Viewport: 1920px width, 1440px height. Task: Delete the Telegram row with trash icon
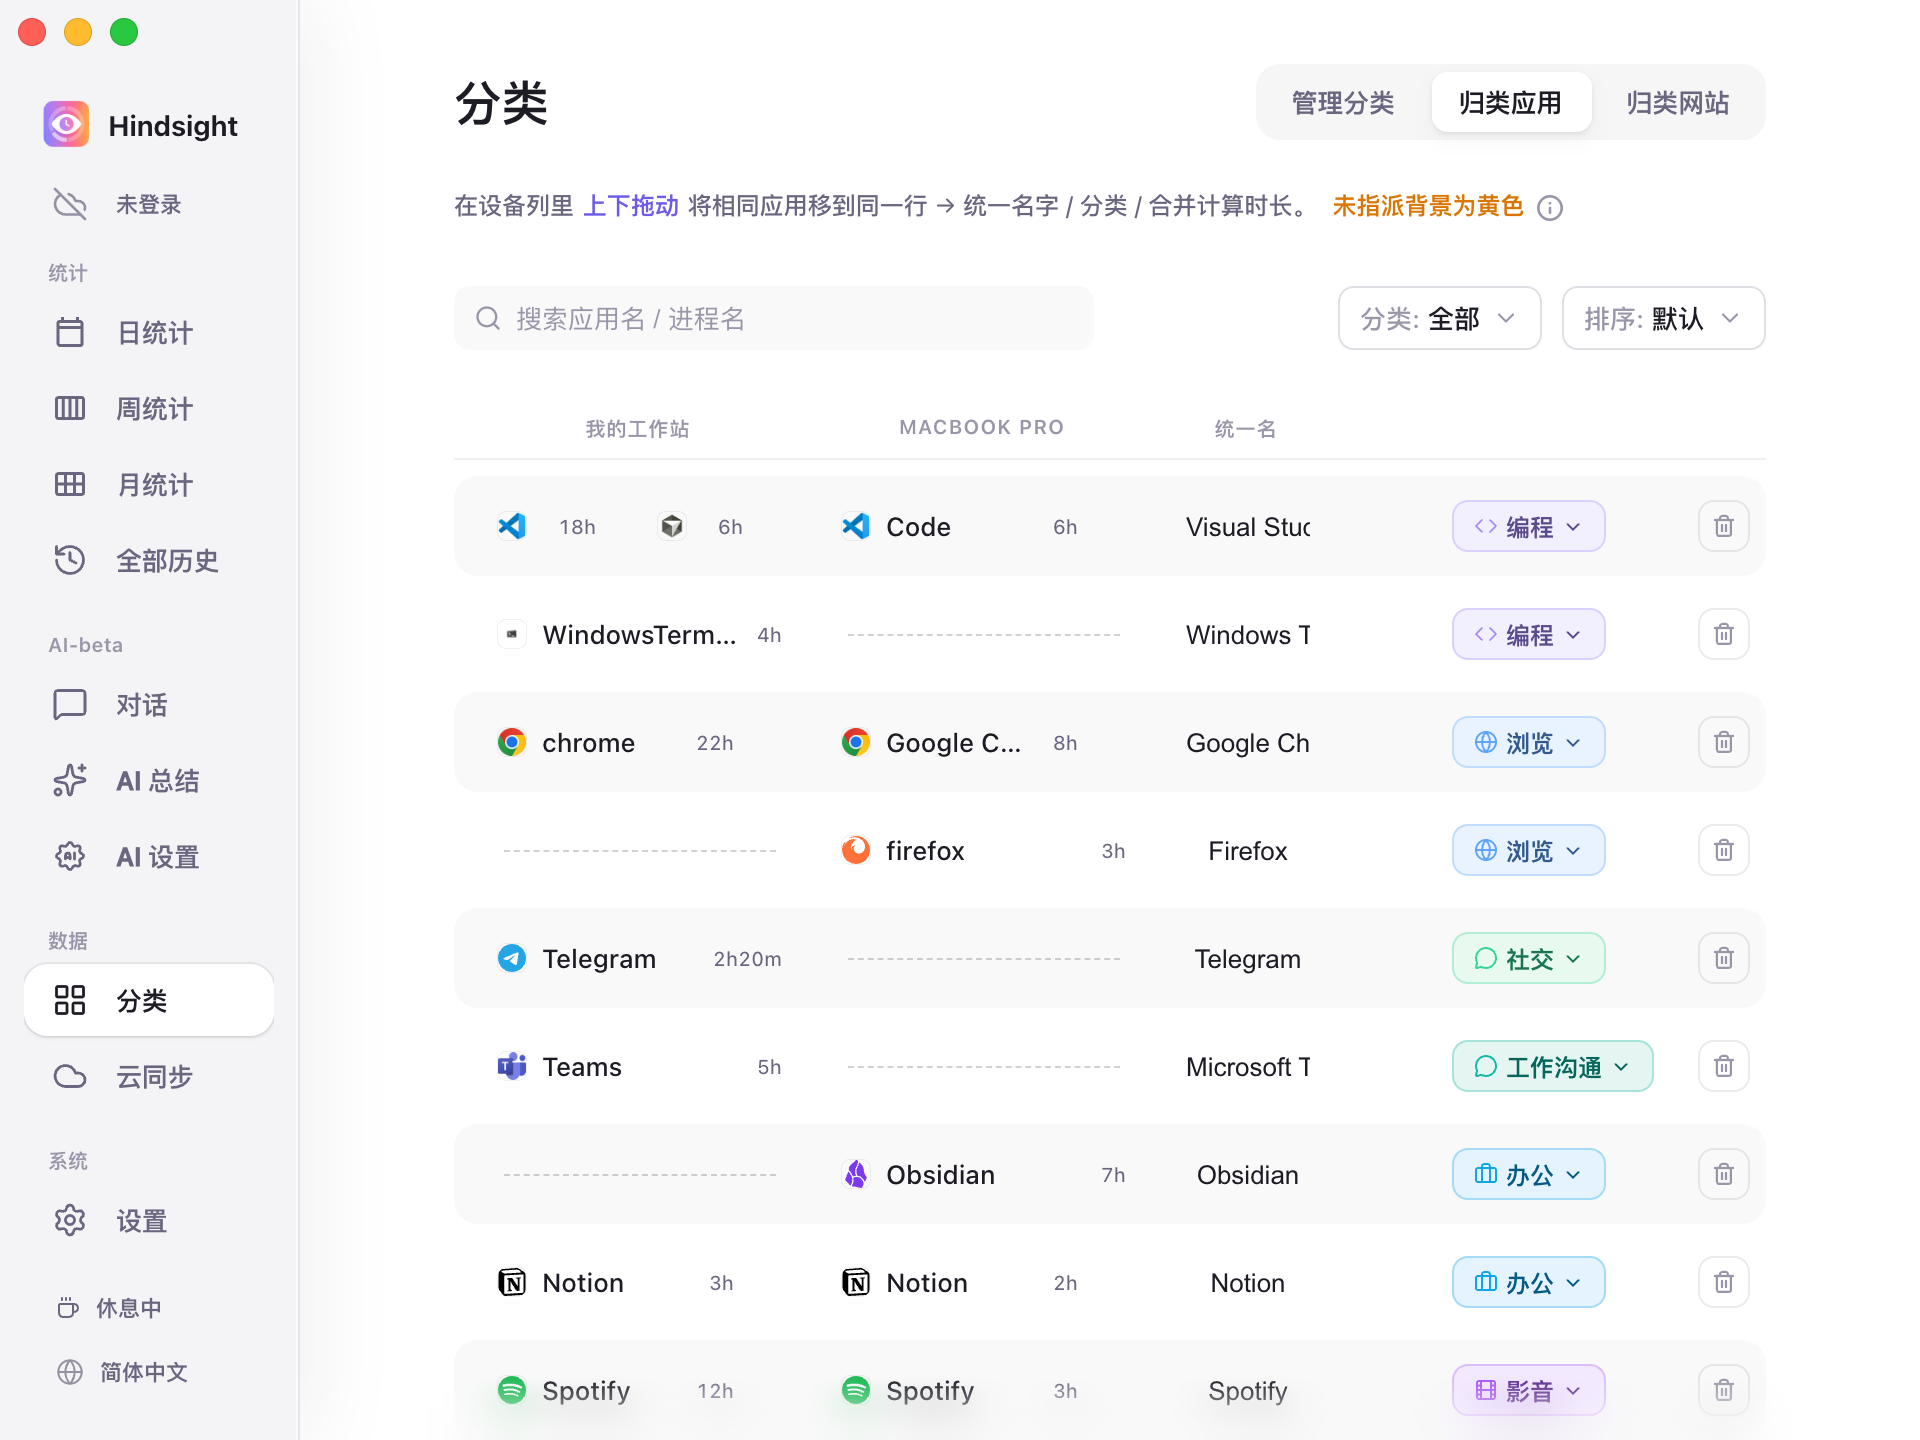(1723, 959)
